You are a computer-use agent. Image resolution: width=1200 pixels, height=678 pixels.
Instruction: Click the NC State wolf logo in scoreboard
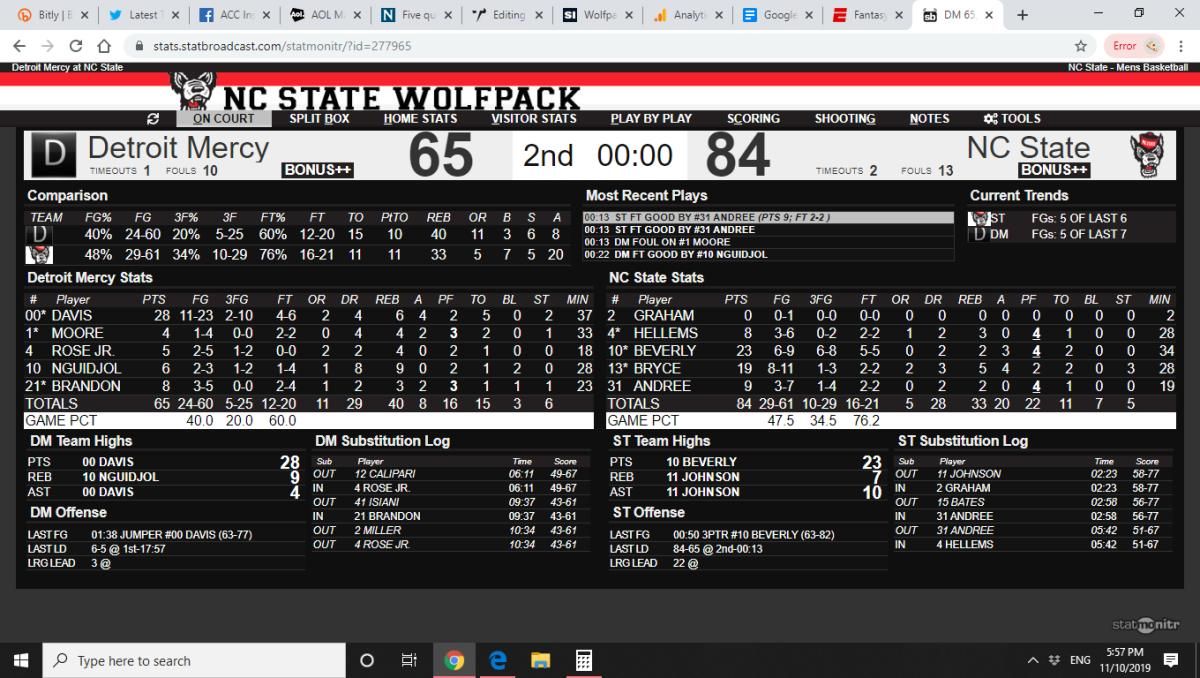click(1146, 154)
